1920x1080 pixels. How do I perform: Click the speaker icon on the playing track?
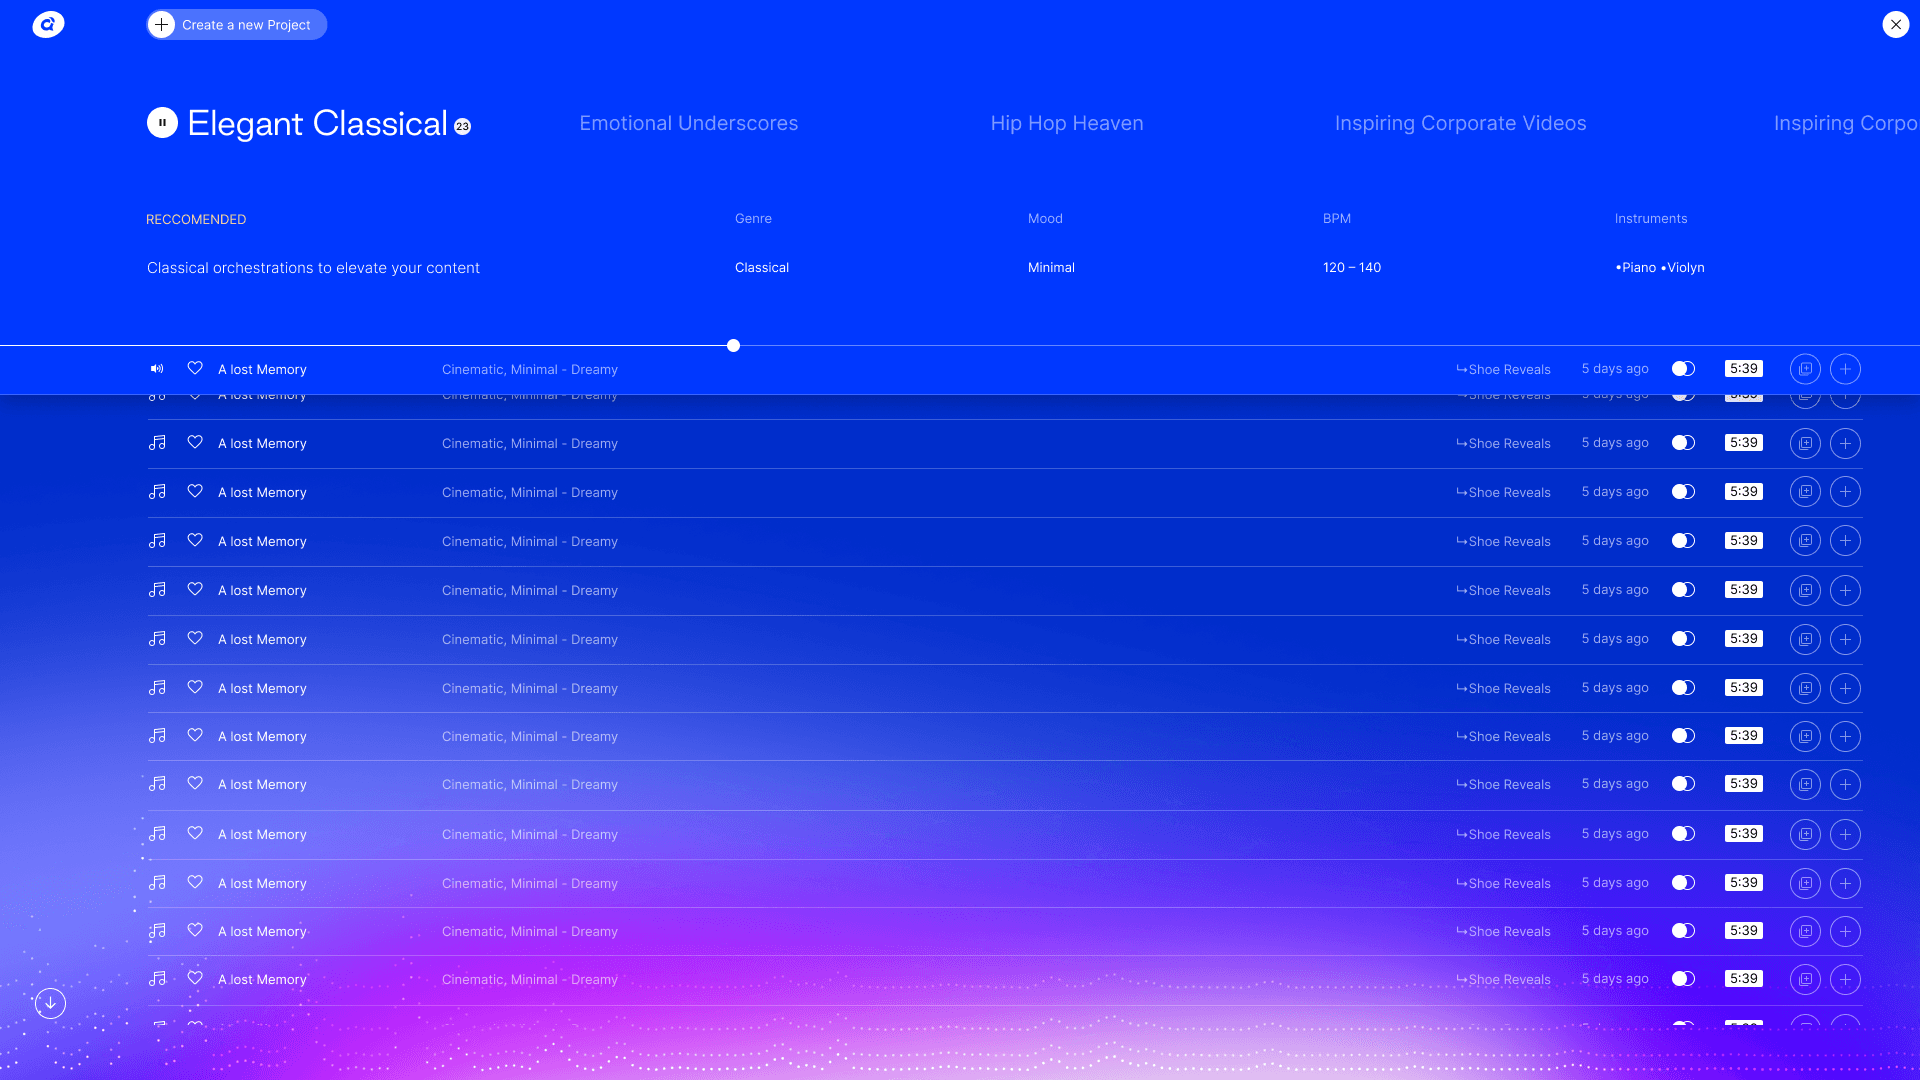(x=157, y=369)
